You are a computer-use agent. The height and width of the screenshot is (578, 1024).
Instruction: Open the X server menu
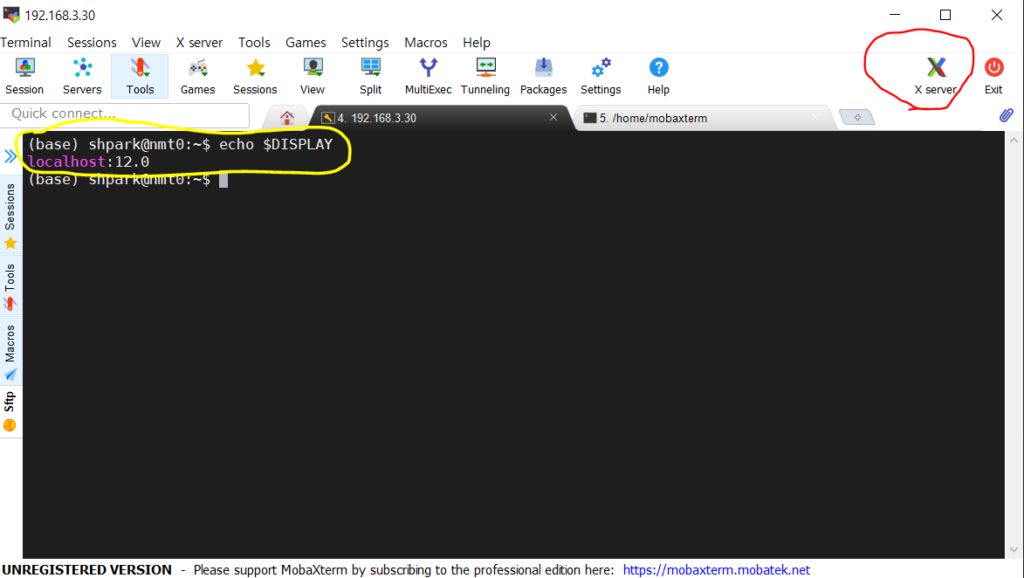(x=199, y=42)
